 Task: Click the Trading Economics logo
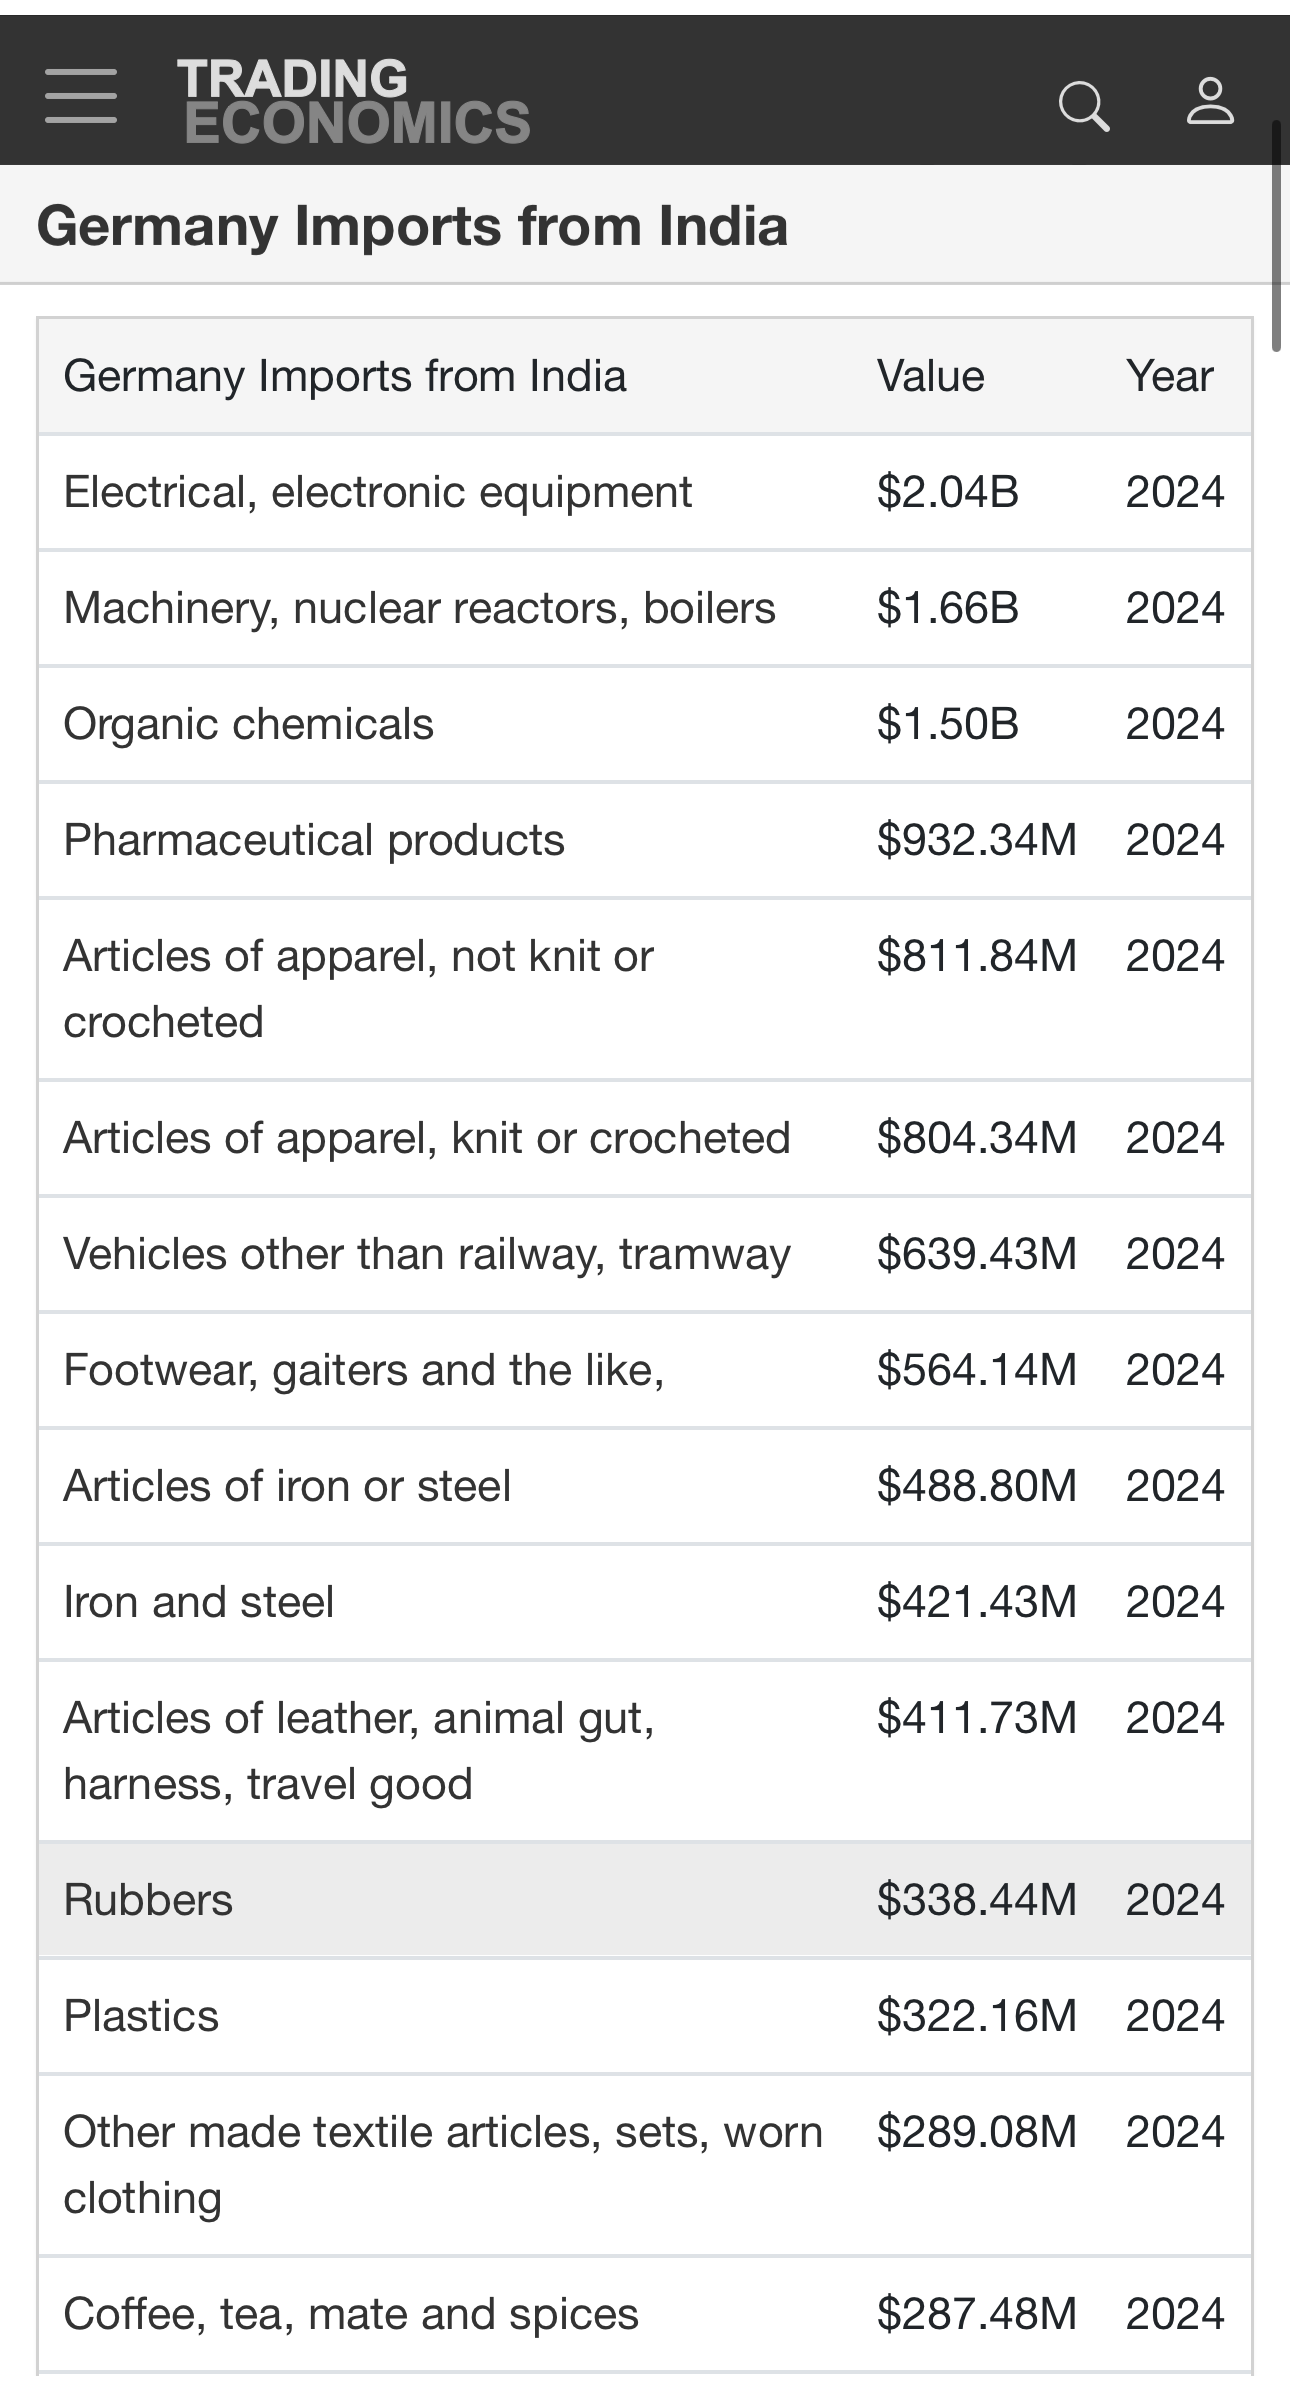click(354, 101)
